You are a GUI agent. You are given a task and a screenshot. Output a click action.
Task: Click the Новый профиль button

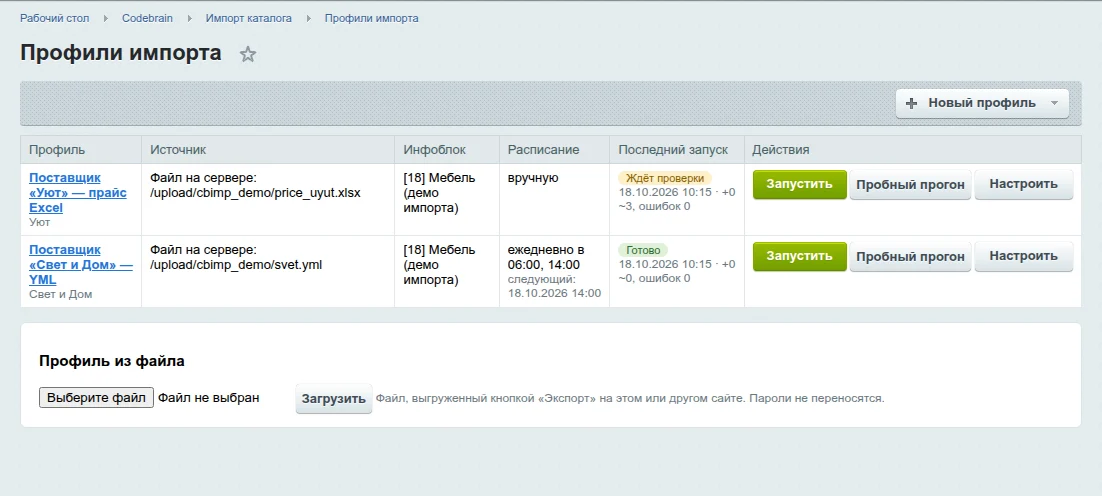click(x=982, y=103)
